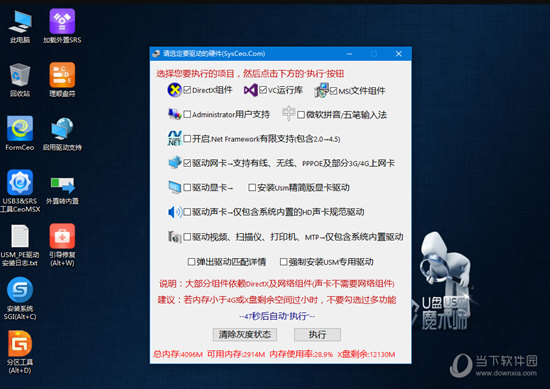Click the 总内存:4096M status text
Image resolution: width=550 pixels, height=389 pixels.
tap(178, 354)
